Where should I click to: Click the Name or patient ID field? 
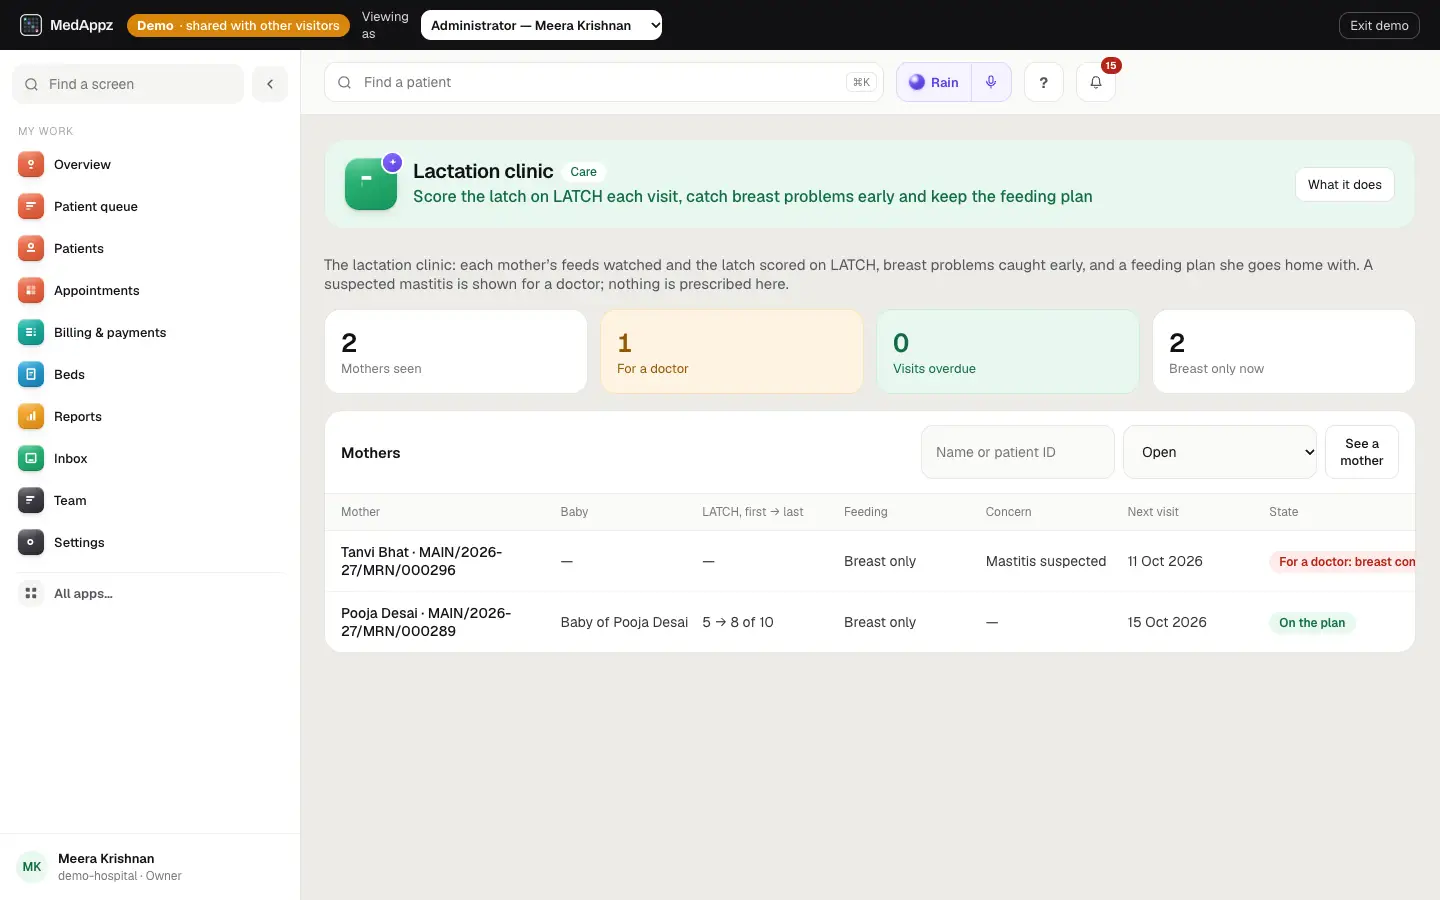coord(1018,452)
